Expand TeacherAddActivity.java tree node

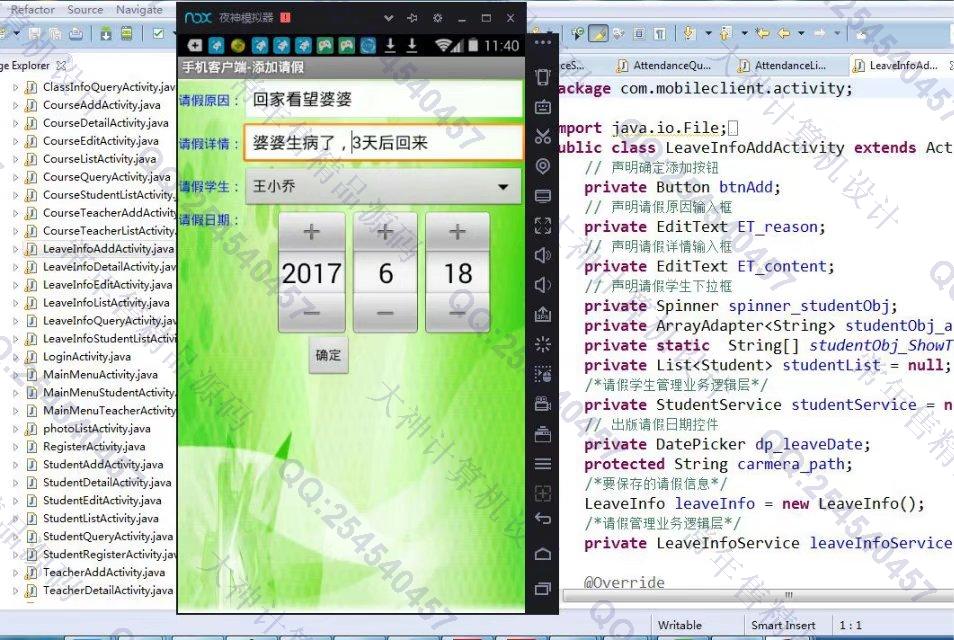click(x=15, y=572)
